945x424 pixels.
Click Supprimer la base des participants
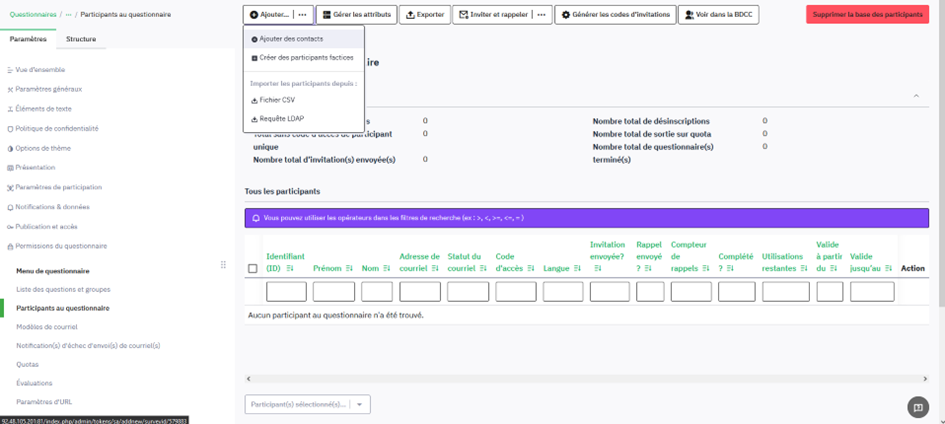click(868, 15)
